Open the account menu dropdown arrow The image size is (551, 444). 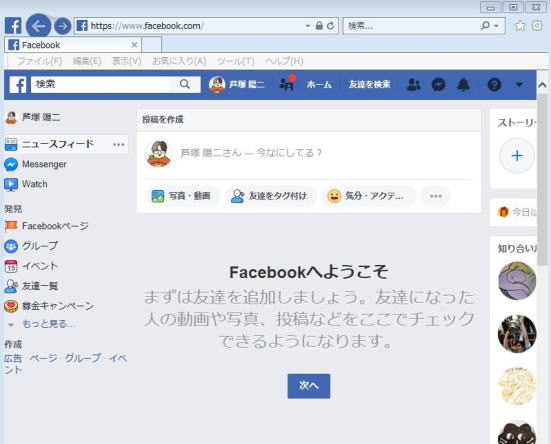(x=519, y=85)
